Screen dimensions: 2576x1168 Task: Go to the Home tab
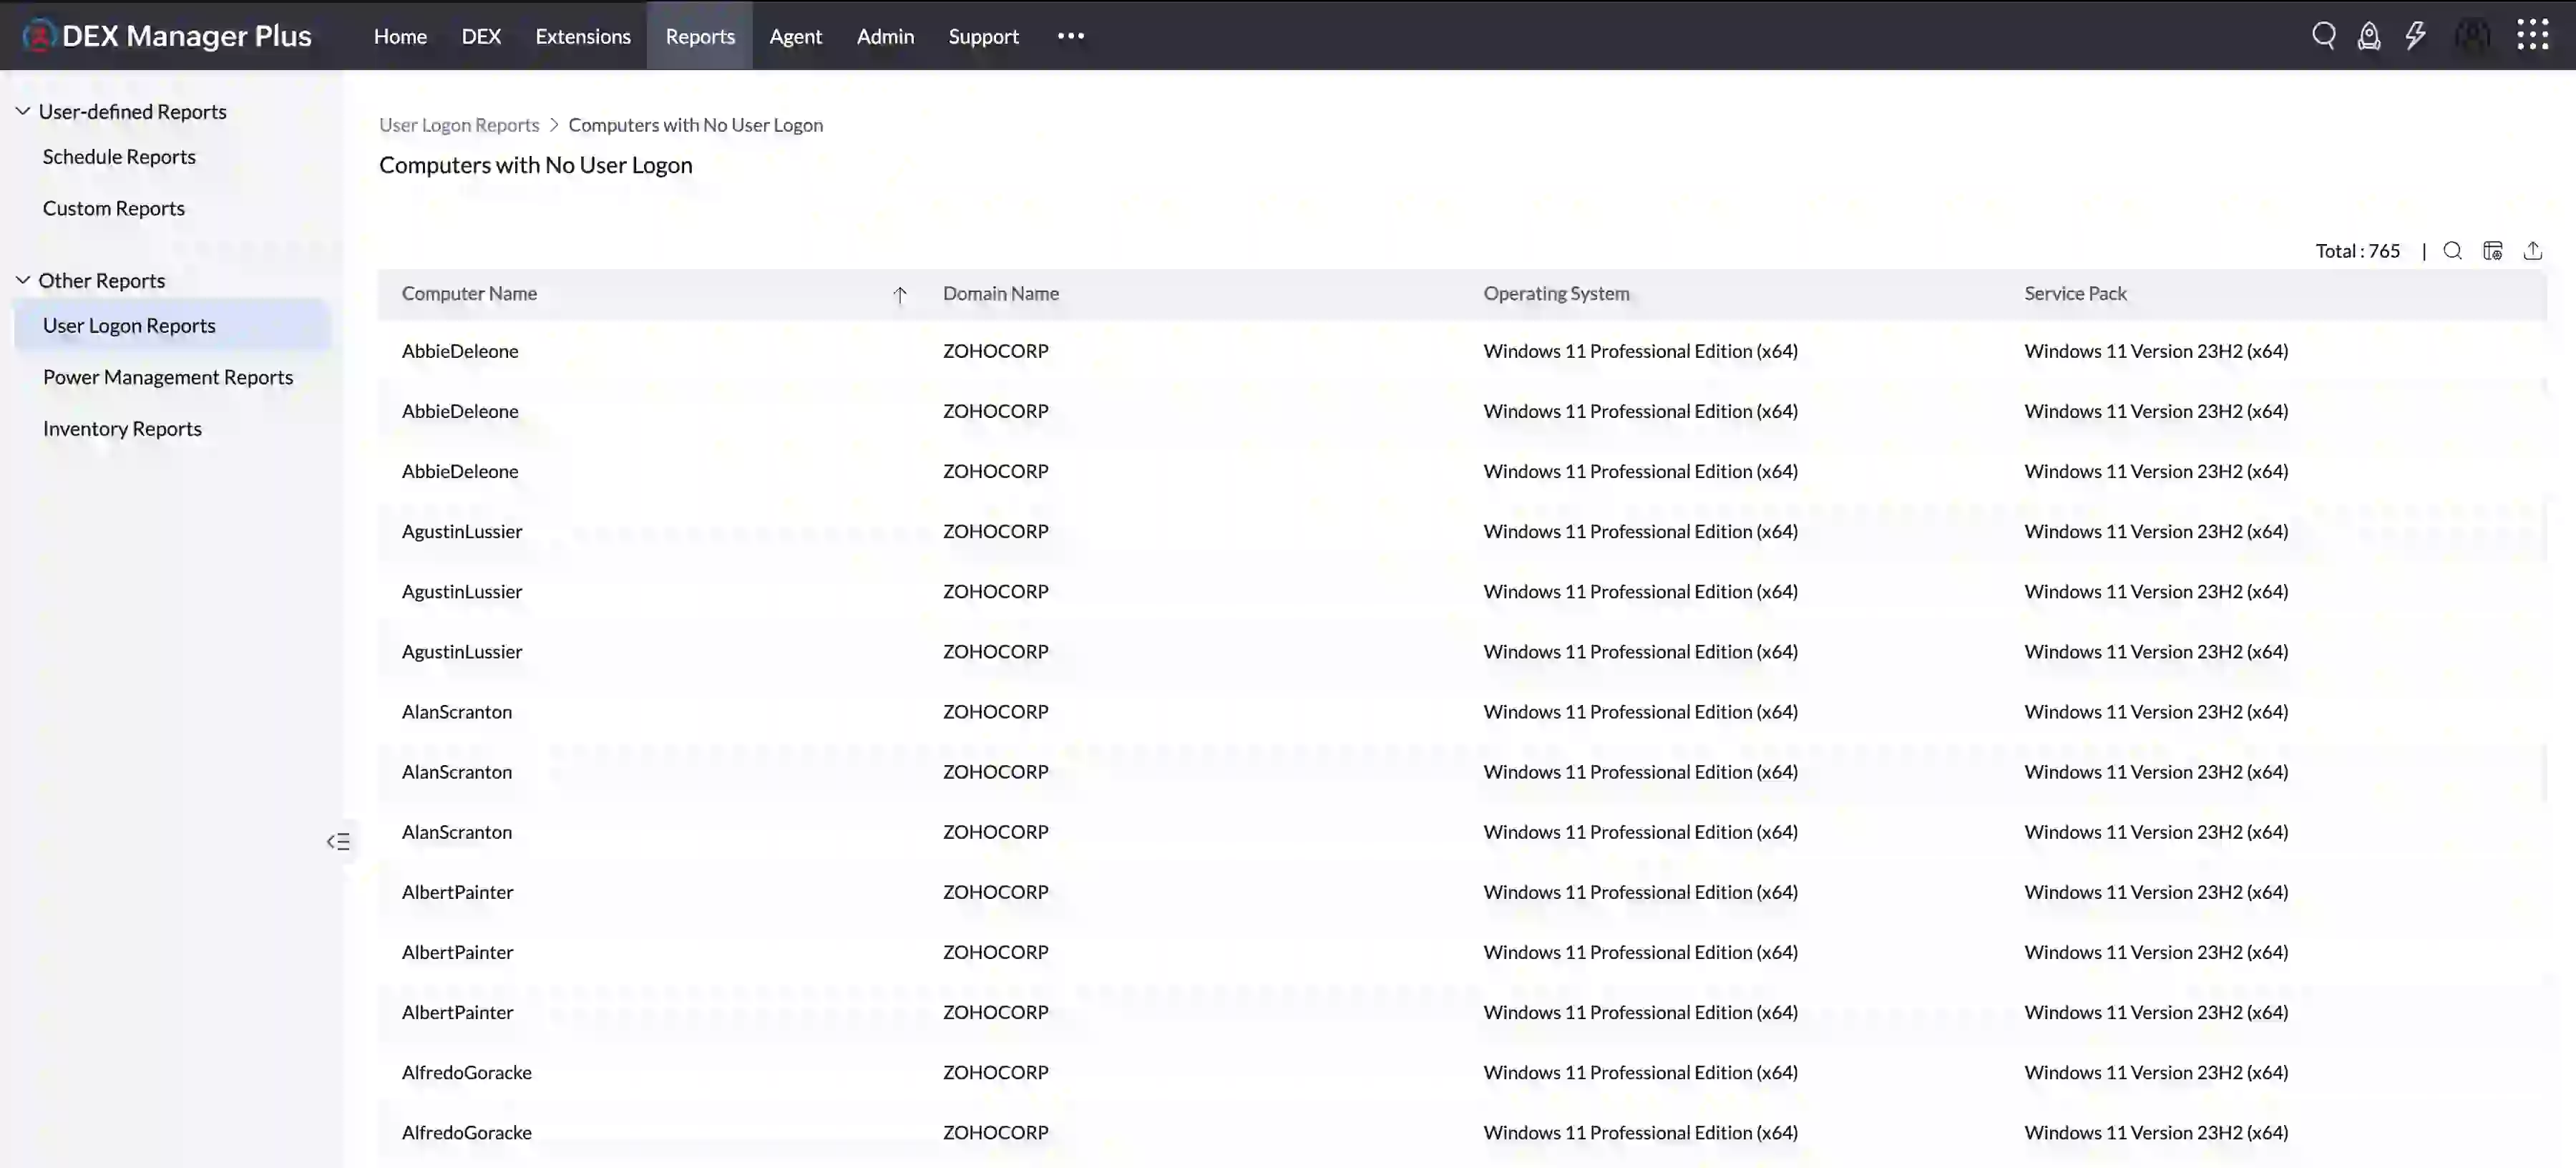[400, 36]
